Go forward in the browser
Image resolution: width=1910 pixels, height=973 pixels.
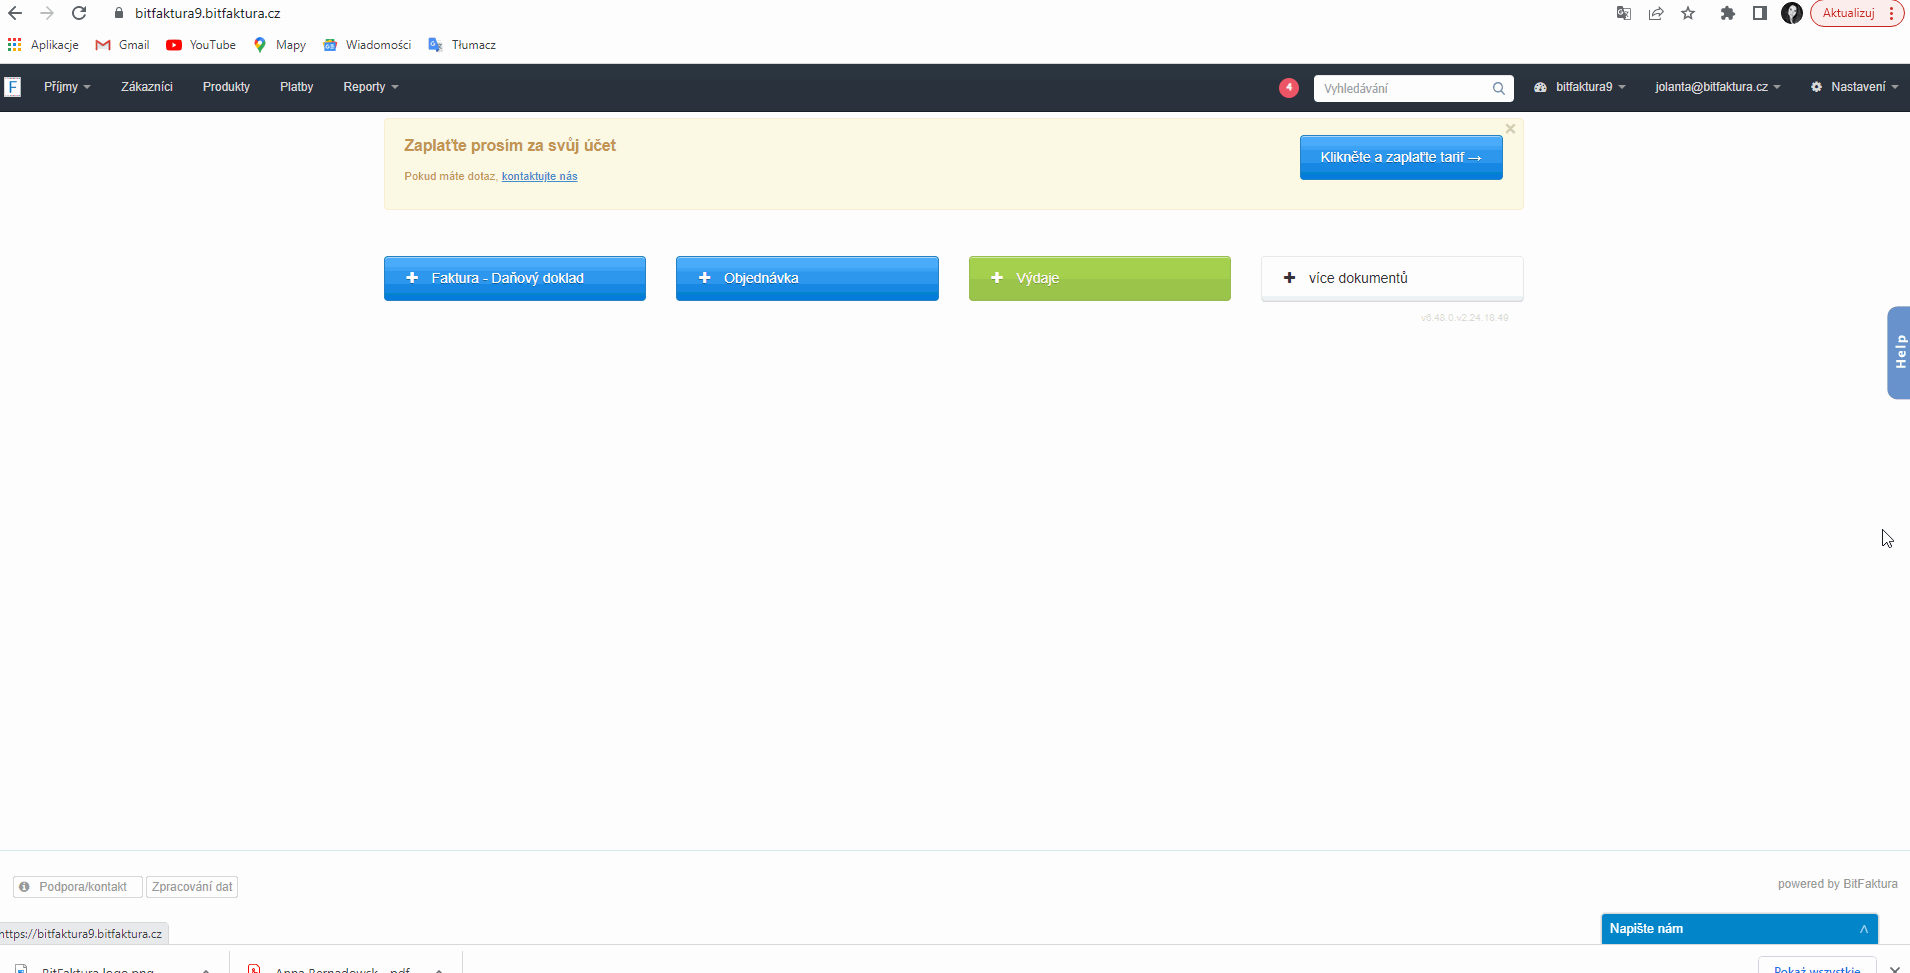47,13
